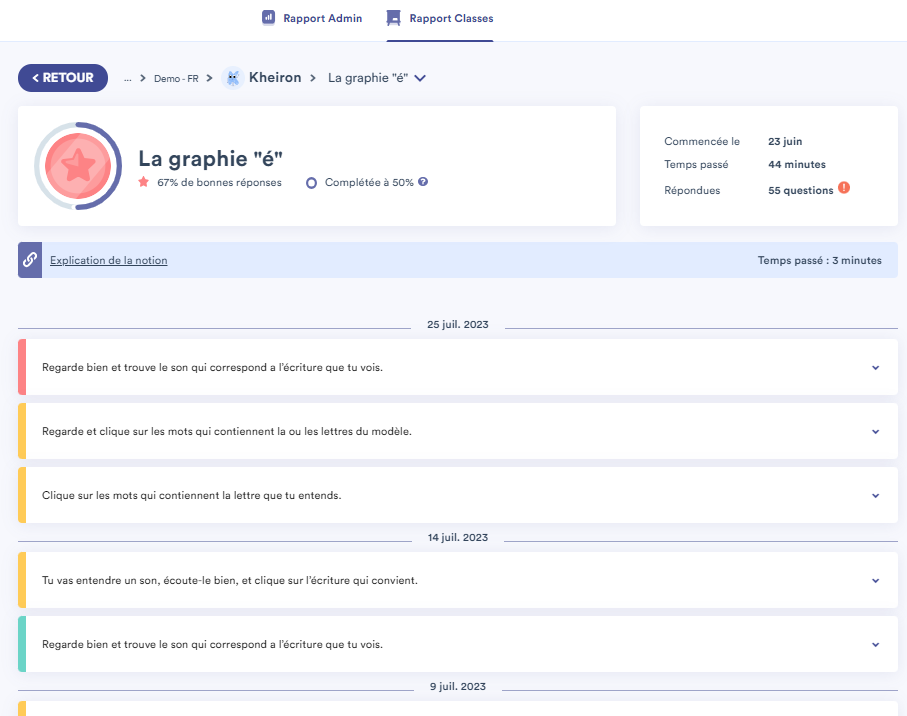Click the chain link icon

point(30,260)
